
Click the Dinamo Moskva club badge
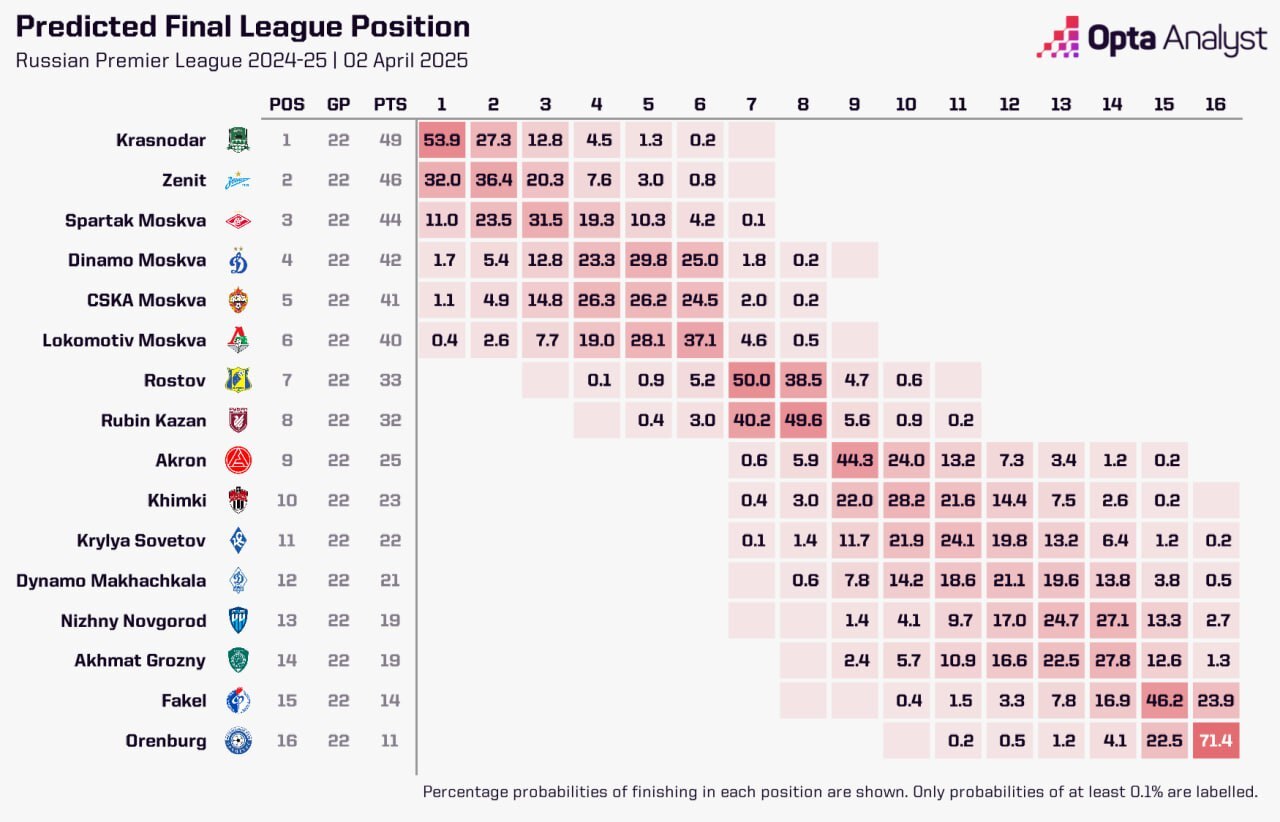(238, 260)
